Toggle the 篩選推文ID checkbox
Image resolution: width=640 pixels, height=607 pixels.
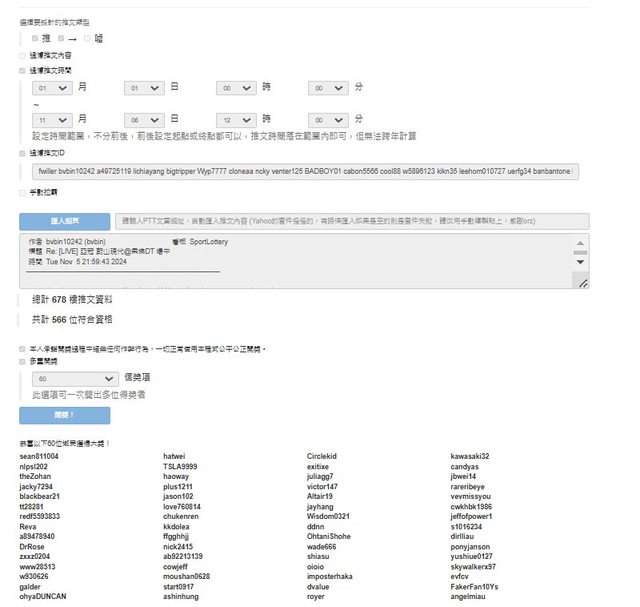tap(23, 153)
